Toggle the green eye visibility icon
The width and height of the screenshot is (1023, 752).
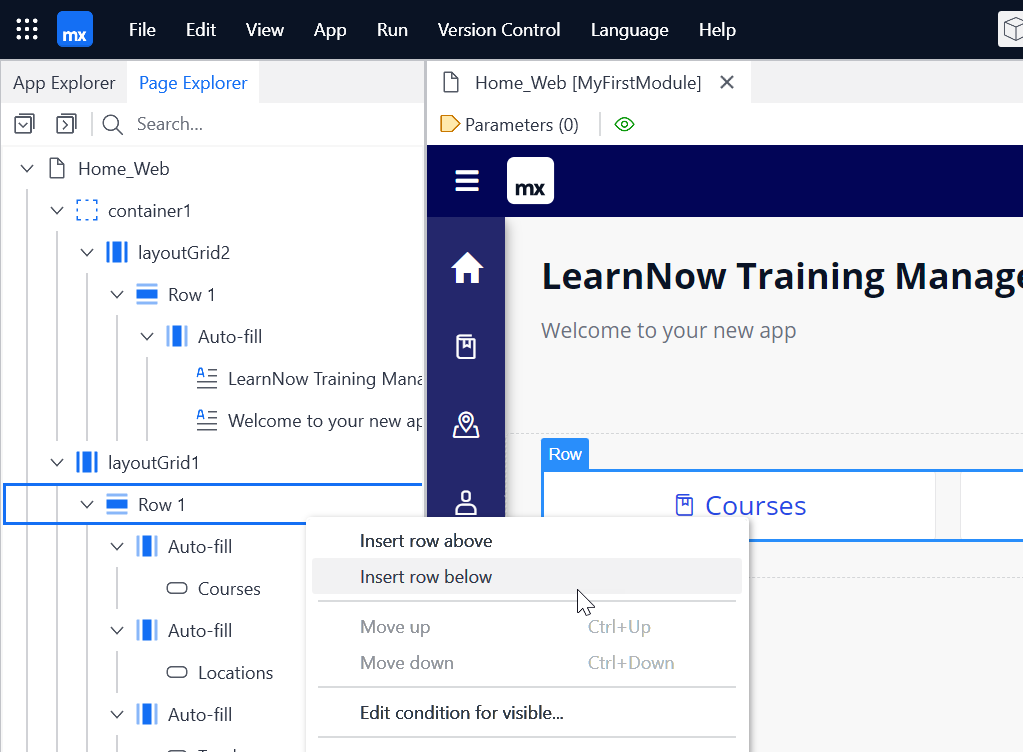(624, 124)
